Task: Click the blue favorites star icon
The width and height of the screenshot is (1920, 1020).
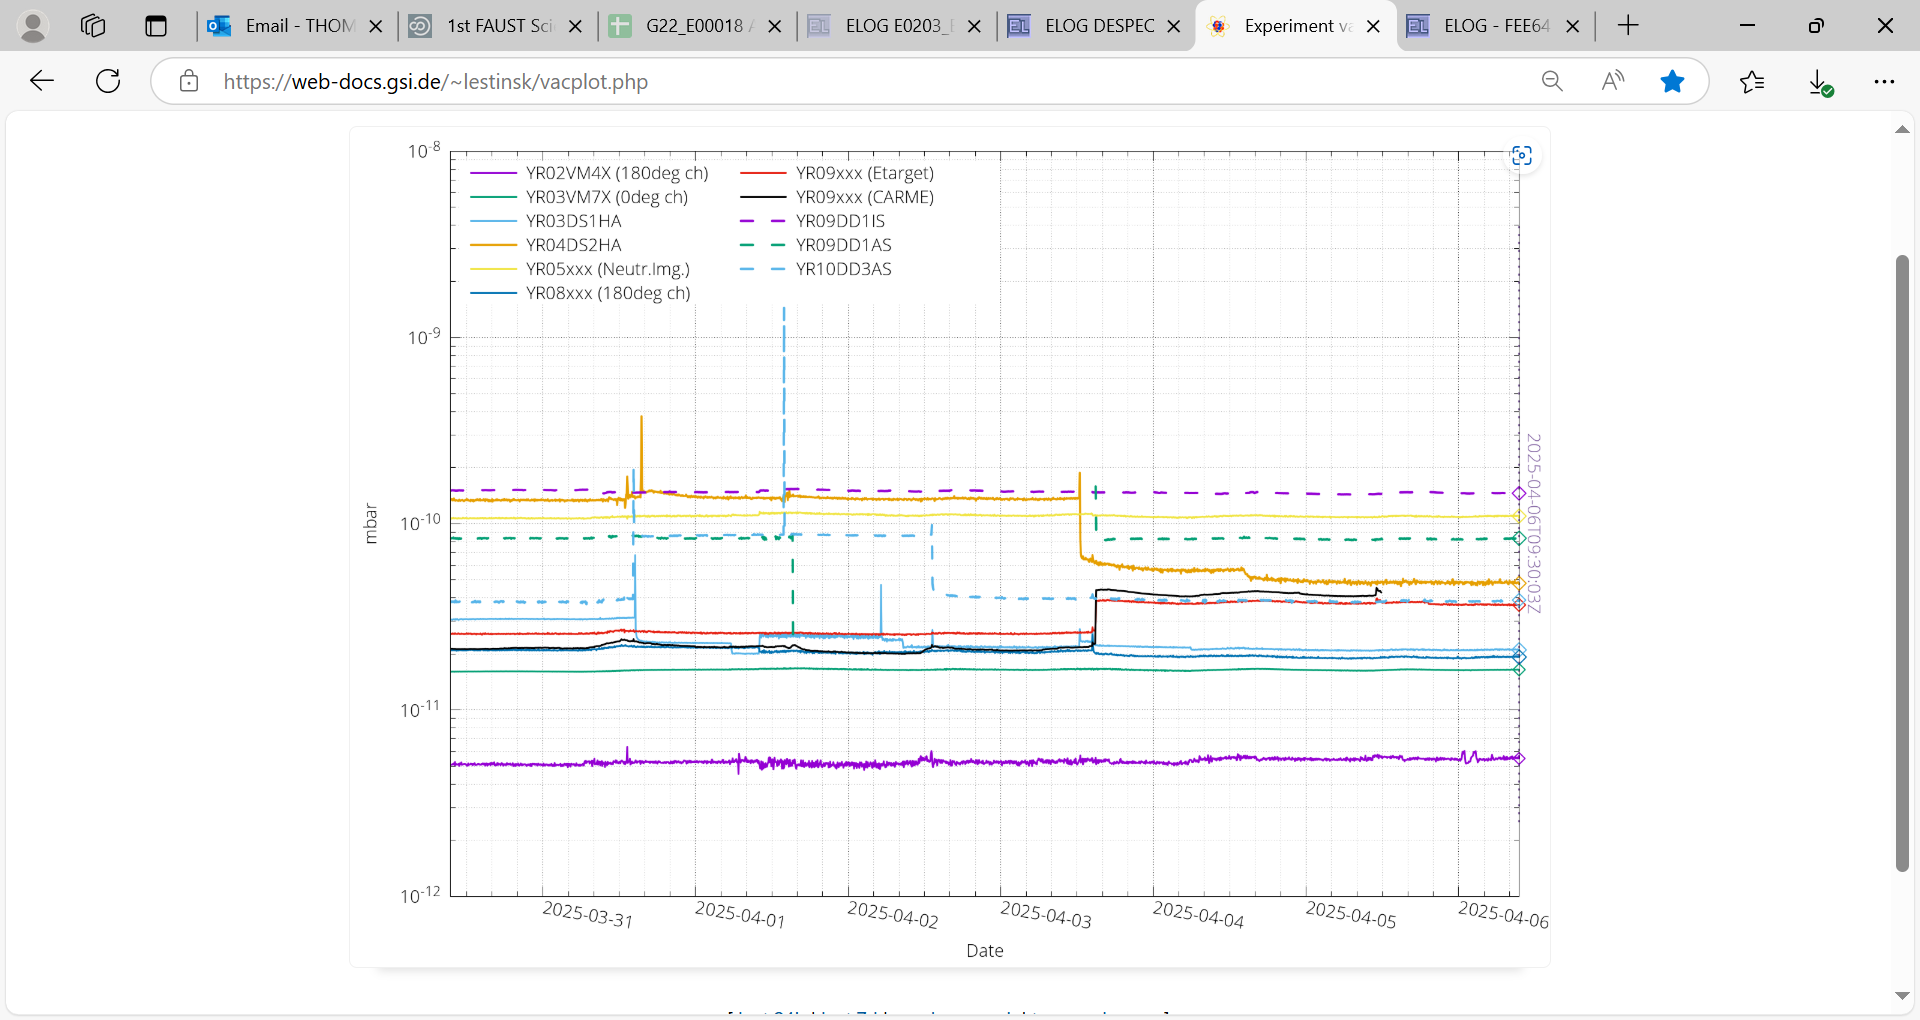Action: click(x=1672, y=81)
